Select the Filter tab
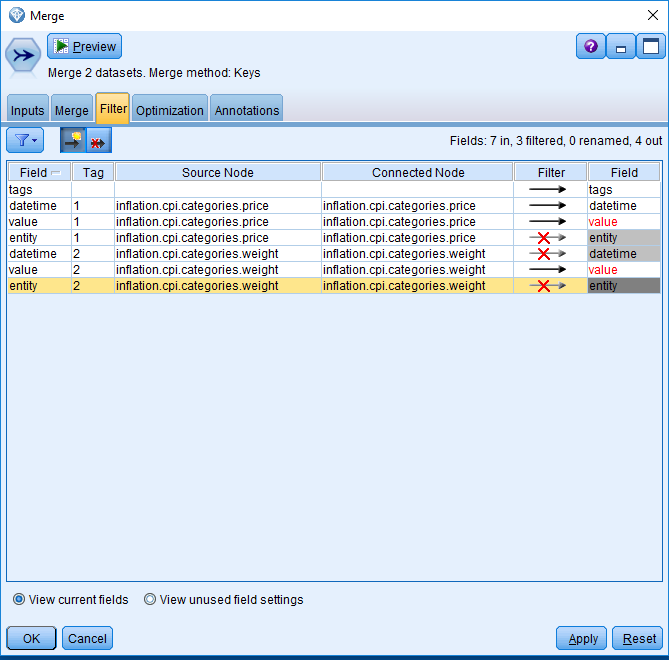This screenshot has height=660, width=669. pos(113,108)
